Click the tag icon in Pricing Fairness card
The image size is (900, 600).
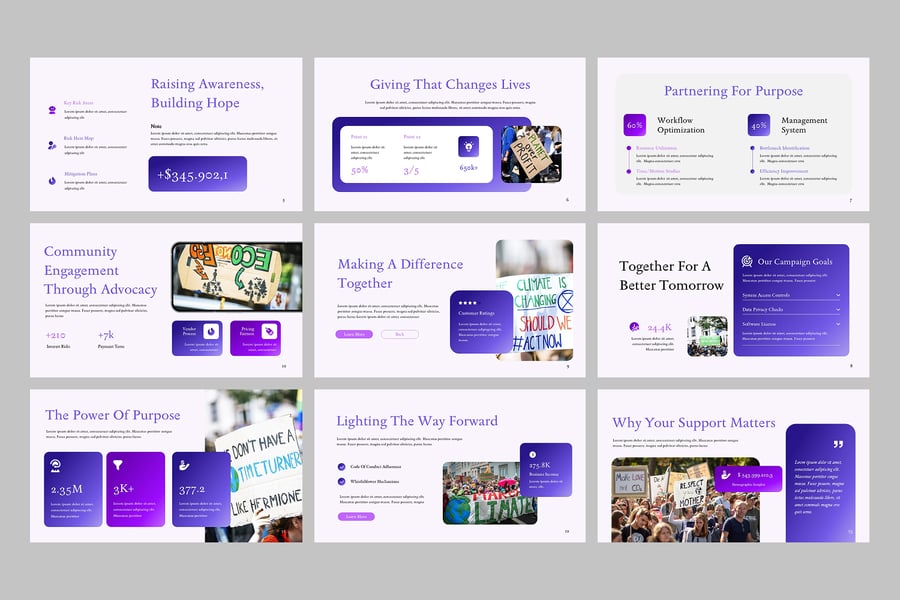tap(267, 331)
